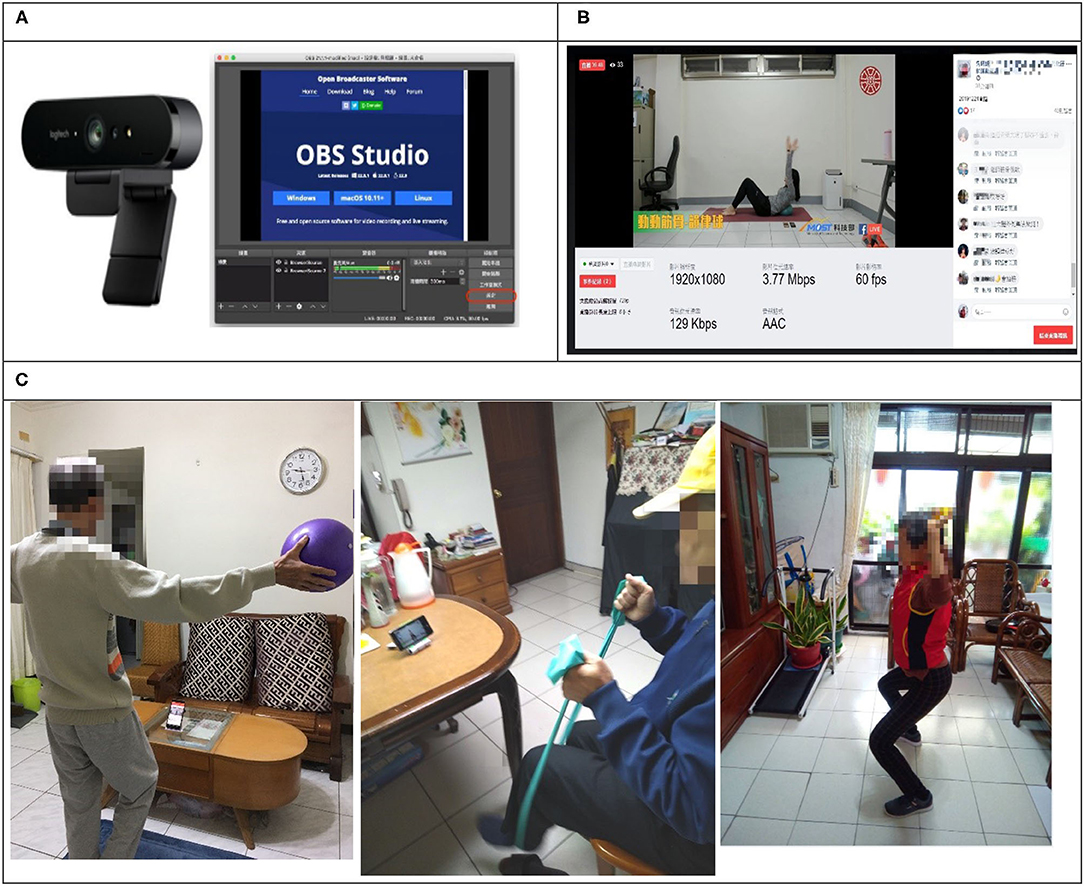Viewport: 1084px width, 887px height.
Task: Open transition properties gear icon
Action: click(x=461, y=272)
